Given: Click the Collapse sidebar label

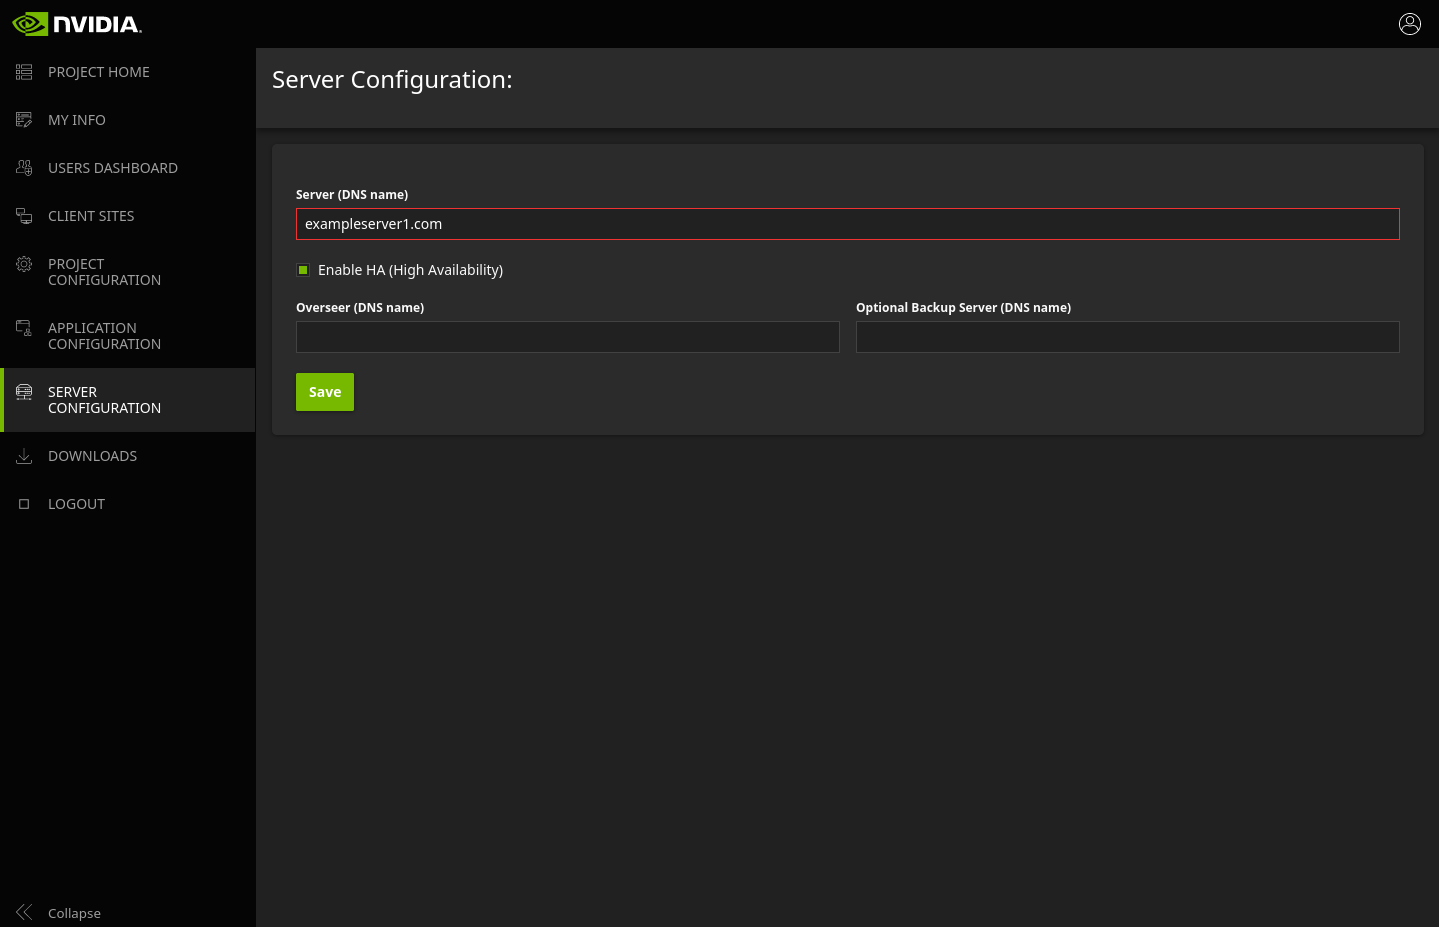Looking at the screenshot, I should [x=74, y=913].
